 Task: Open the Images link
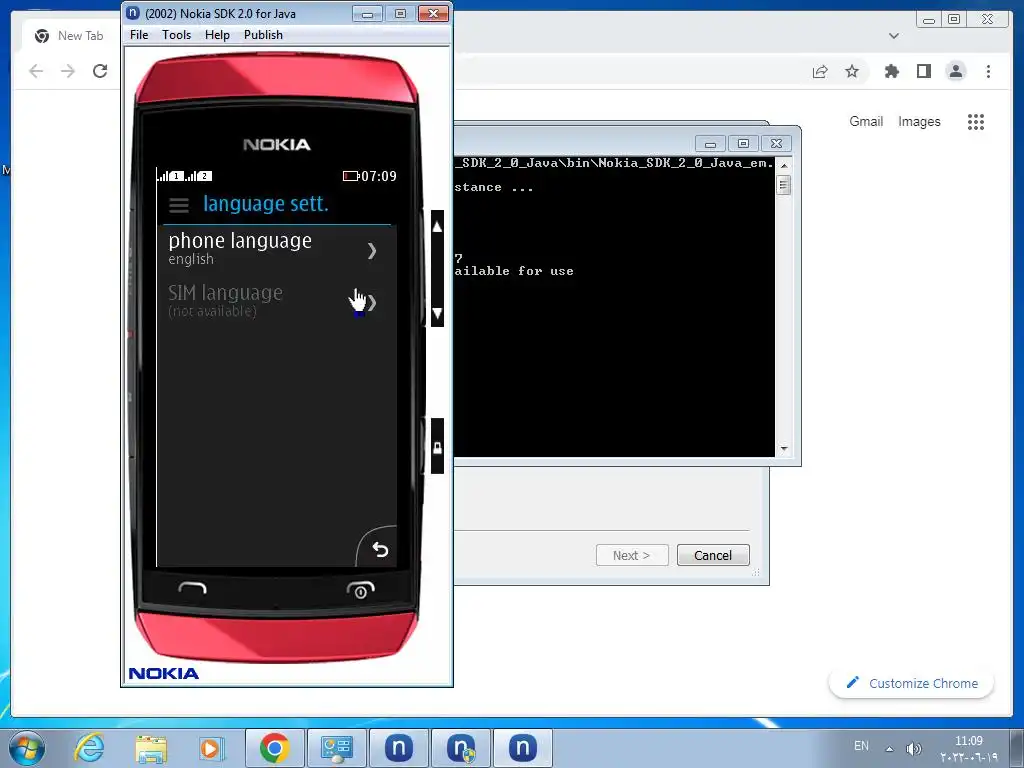(919, 121)
